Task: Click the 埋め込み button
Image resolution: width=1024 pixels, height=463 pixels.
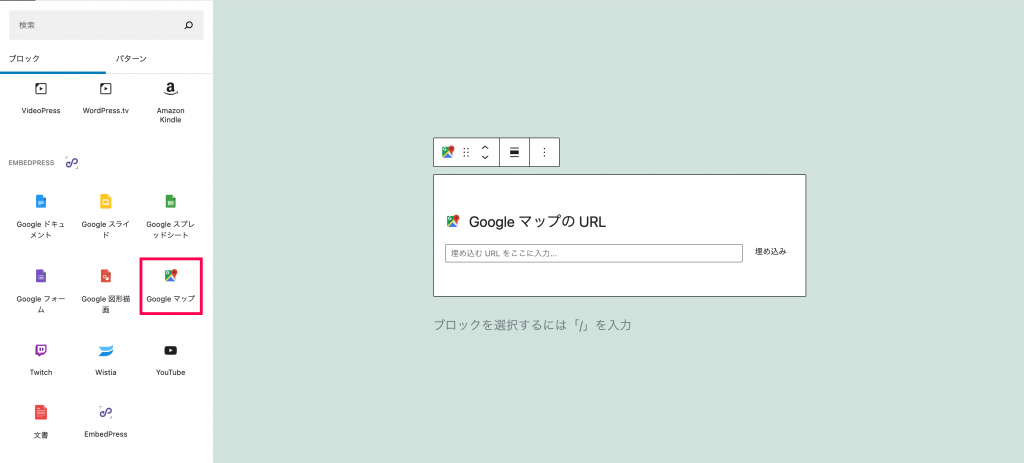Action: pyautogui.click(x=771, y=251)
